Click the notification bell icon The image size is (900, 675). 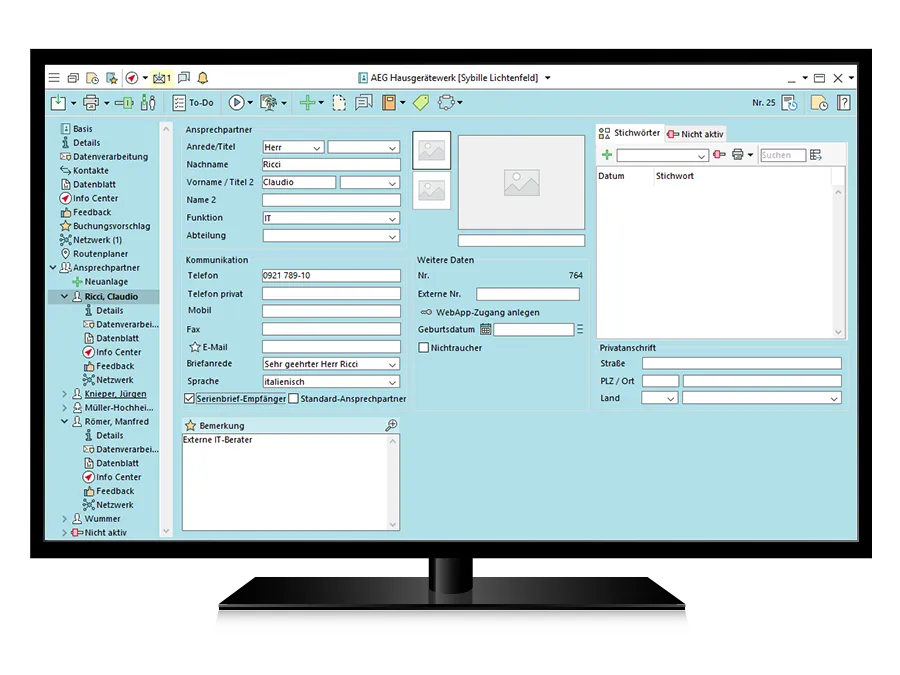(x=203, y=77)
